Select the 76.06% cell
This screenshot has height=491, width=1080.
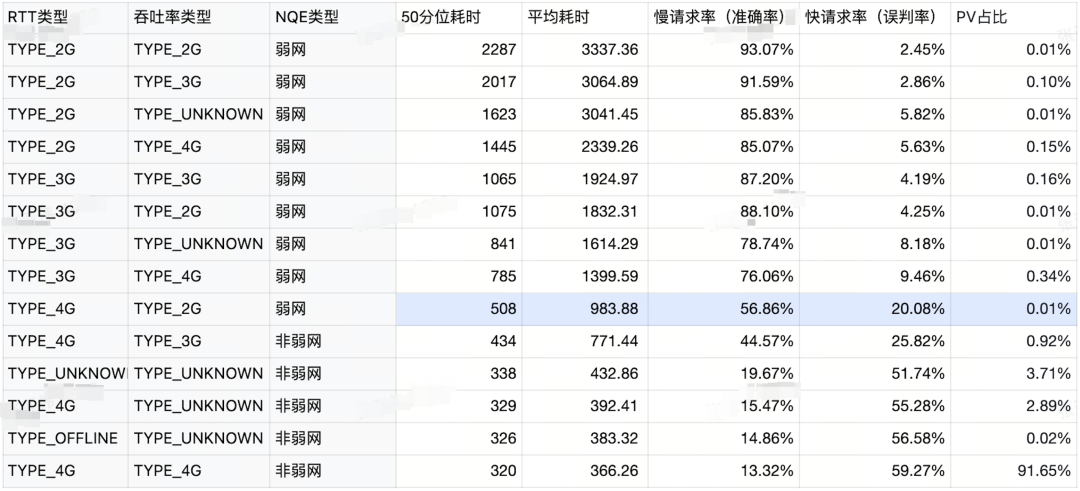(x=724, y=276)
